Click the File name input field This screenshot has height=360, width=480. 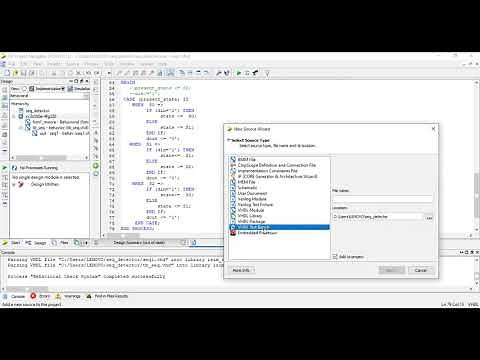[382, 198]
